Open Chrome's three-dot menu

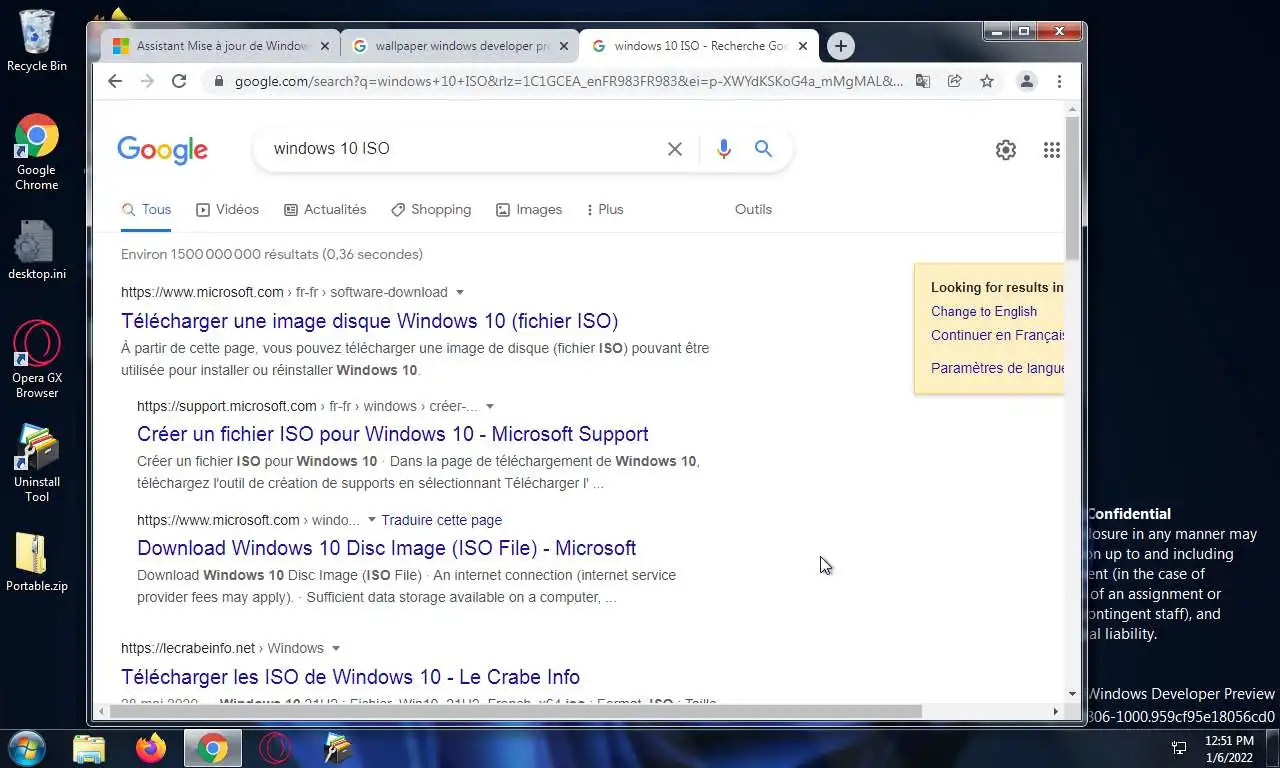tap(1059, 81)
